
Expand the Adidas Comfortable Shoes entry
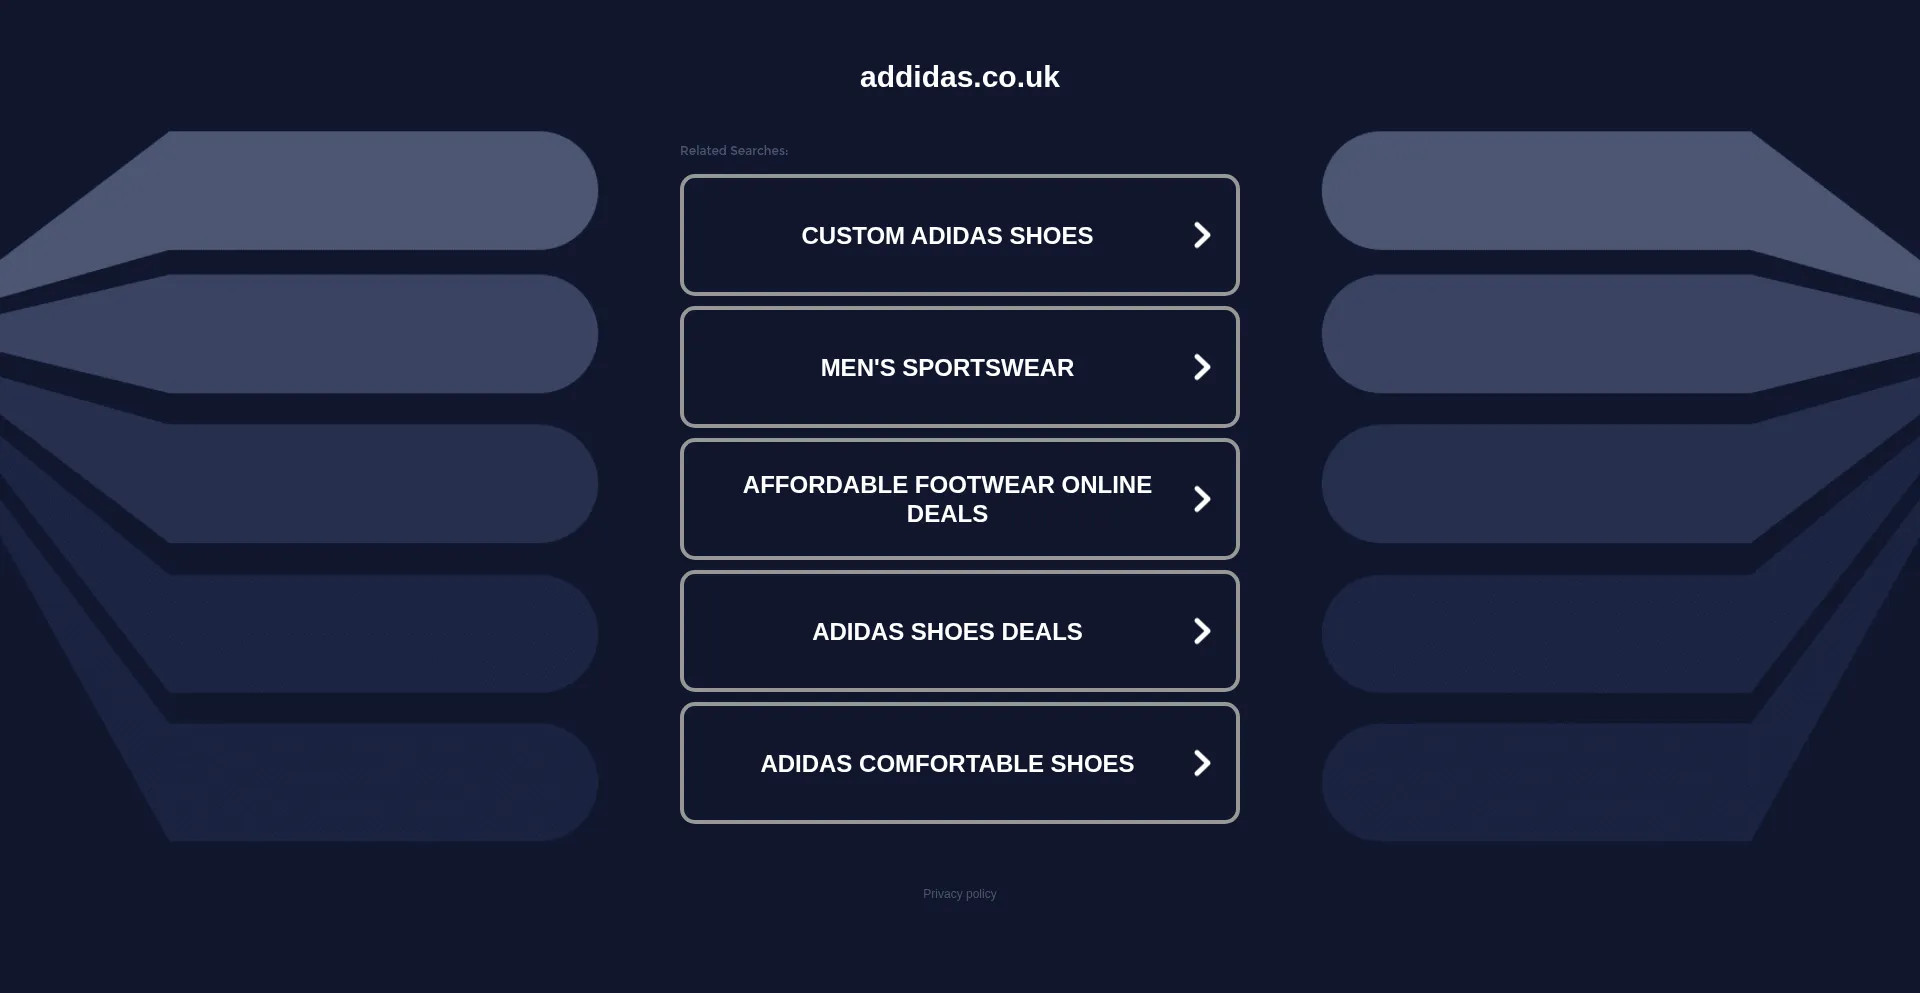coord(947,763)
